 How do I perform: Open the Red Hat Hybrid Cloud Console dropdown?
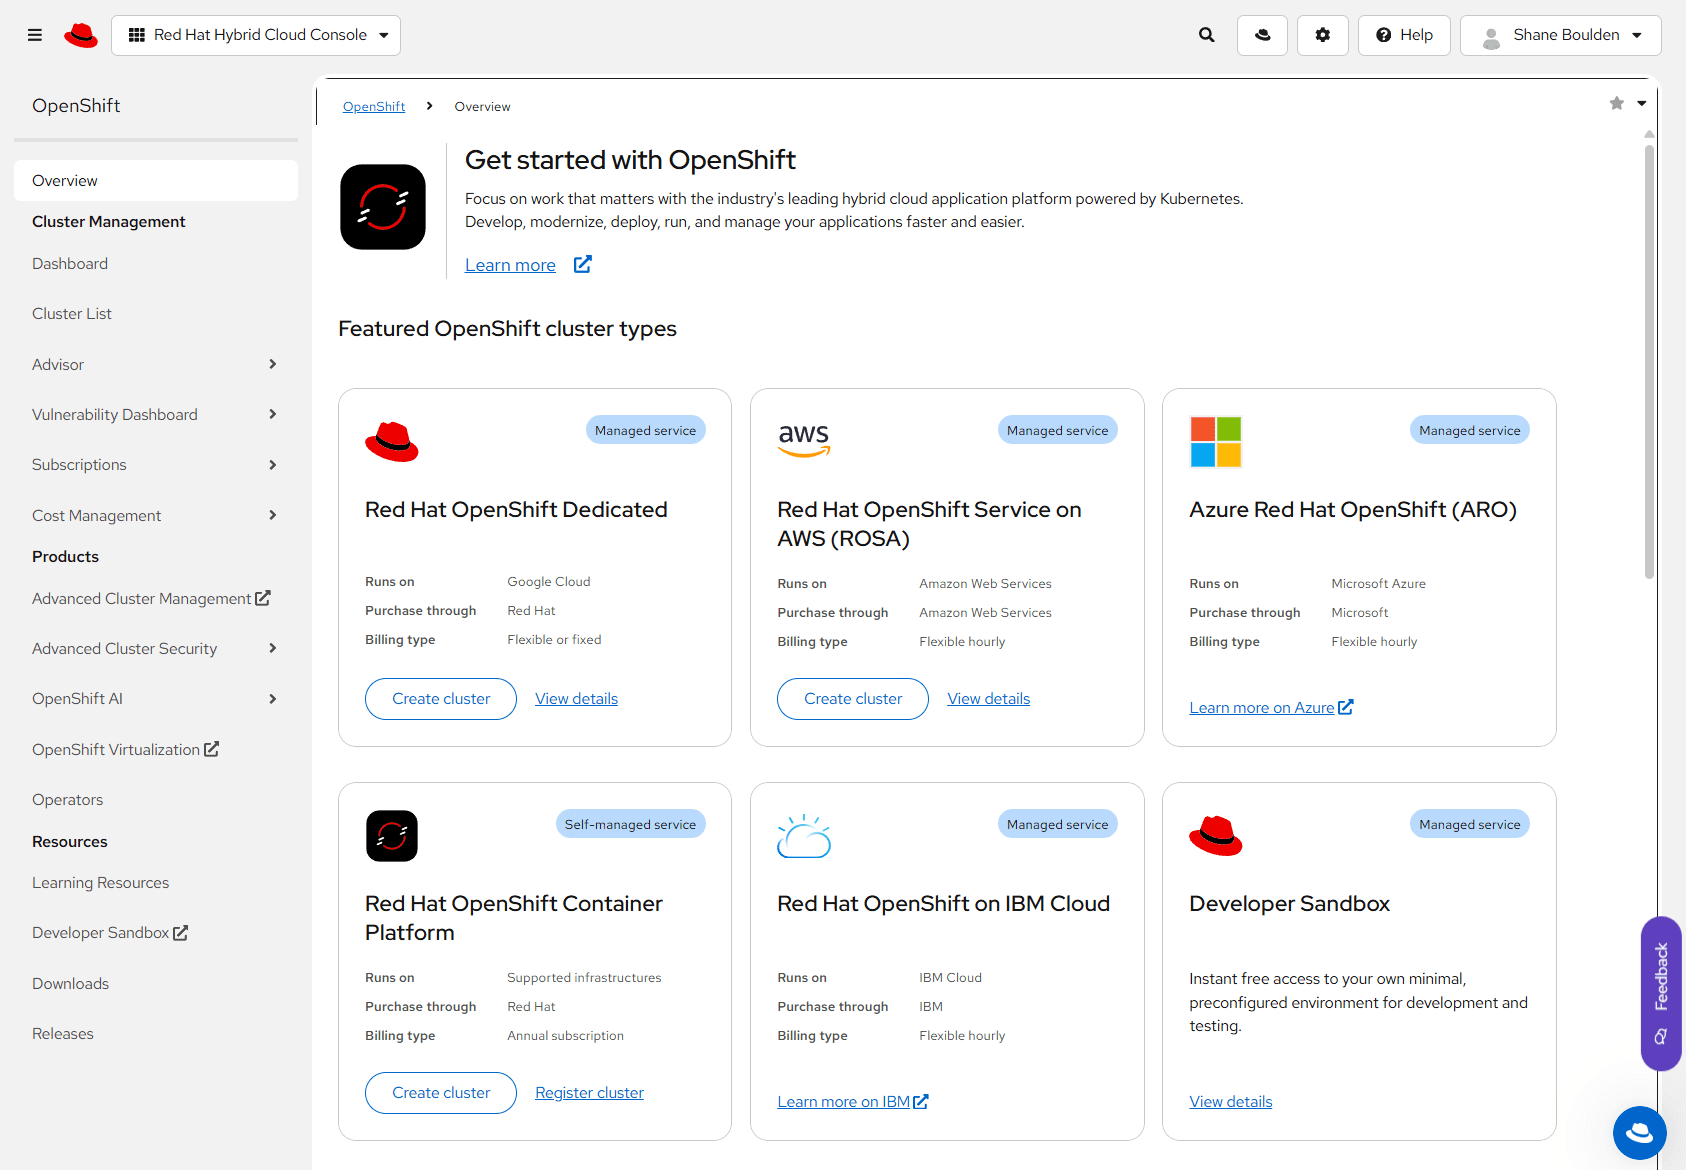[x=256, y=35]
